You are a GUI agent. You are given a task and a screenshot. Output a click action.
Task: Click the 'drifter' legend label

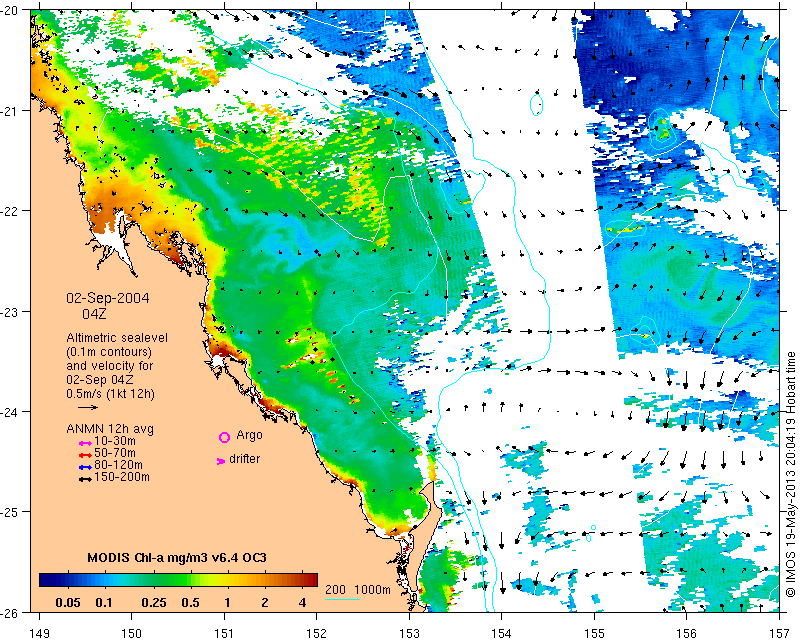(x=245, y=459)
